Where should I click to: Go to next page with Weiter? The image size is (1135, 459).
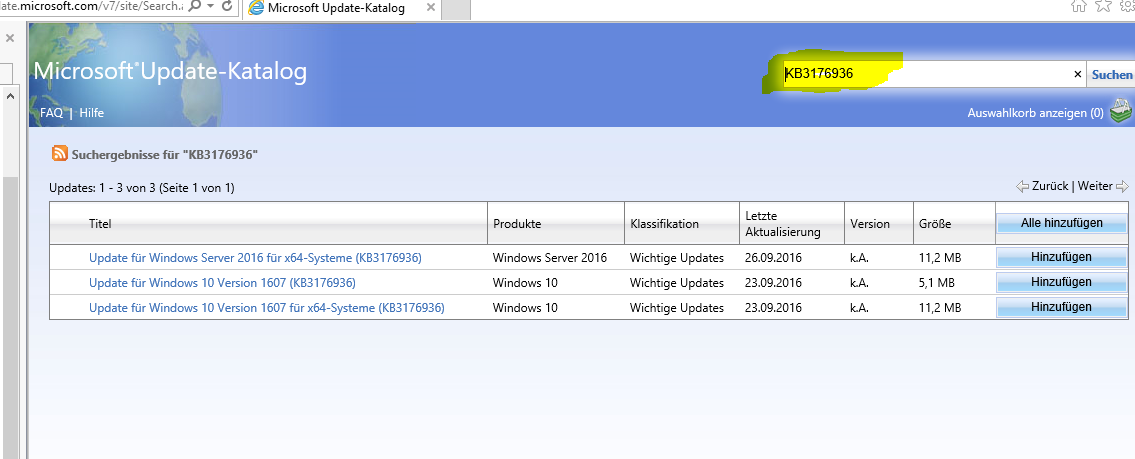click(x=1095, y=186)
